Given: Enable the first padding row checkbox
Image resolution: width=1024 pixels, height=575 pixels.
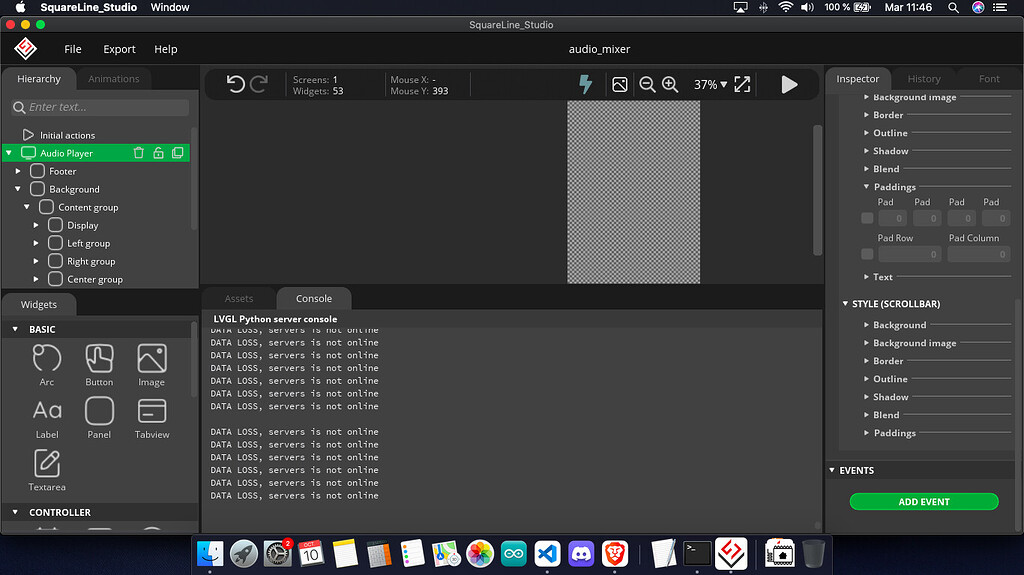Looking at the screenshot, I should 867,218.
